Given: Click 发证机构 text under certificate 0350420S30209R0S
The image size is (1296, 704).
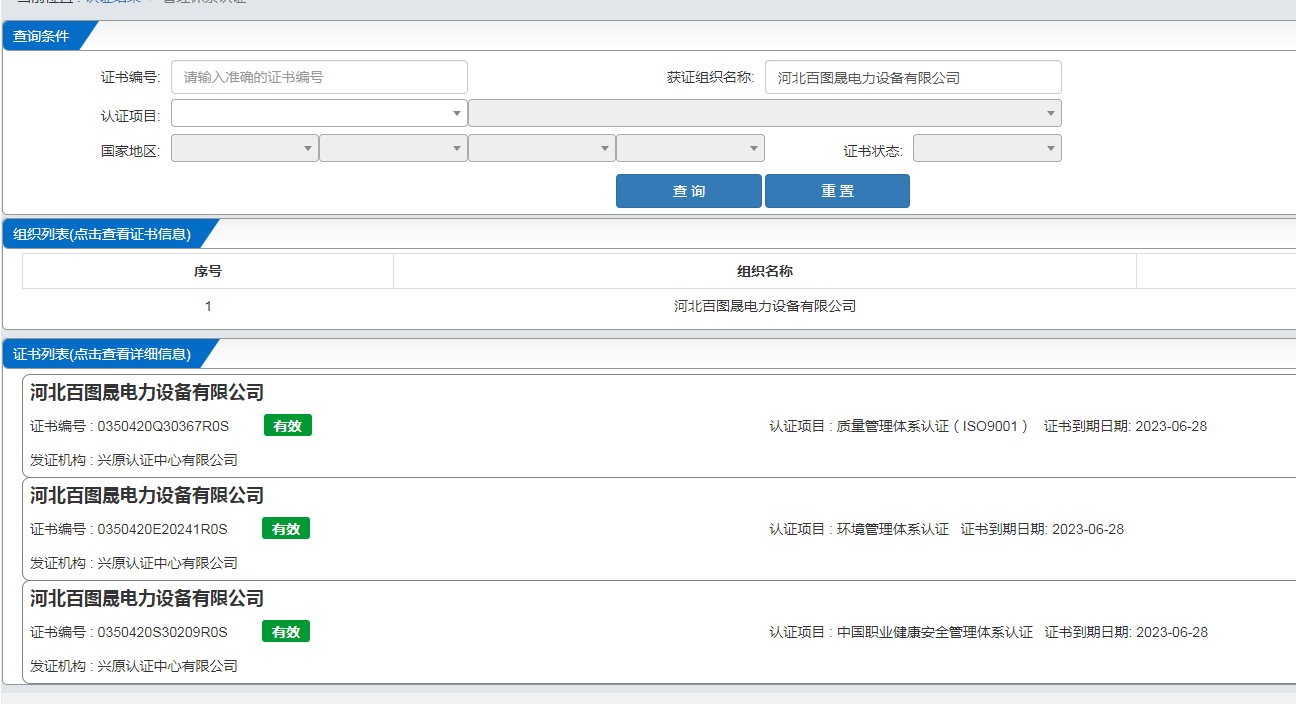Looking at the screenshot, I should [134, 666].
